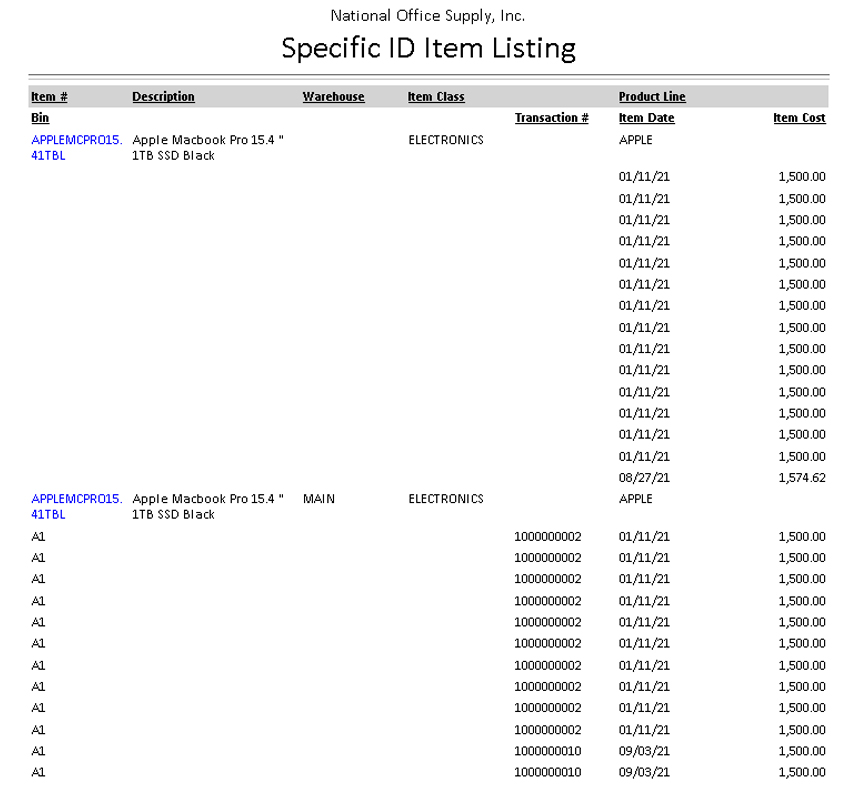Select the first A1 bin entry
Screen dimensions: 854x786
click(x=39, y=536)
